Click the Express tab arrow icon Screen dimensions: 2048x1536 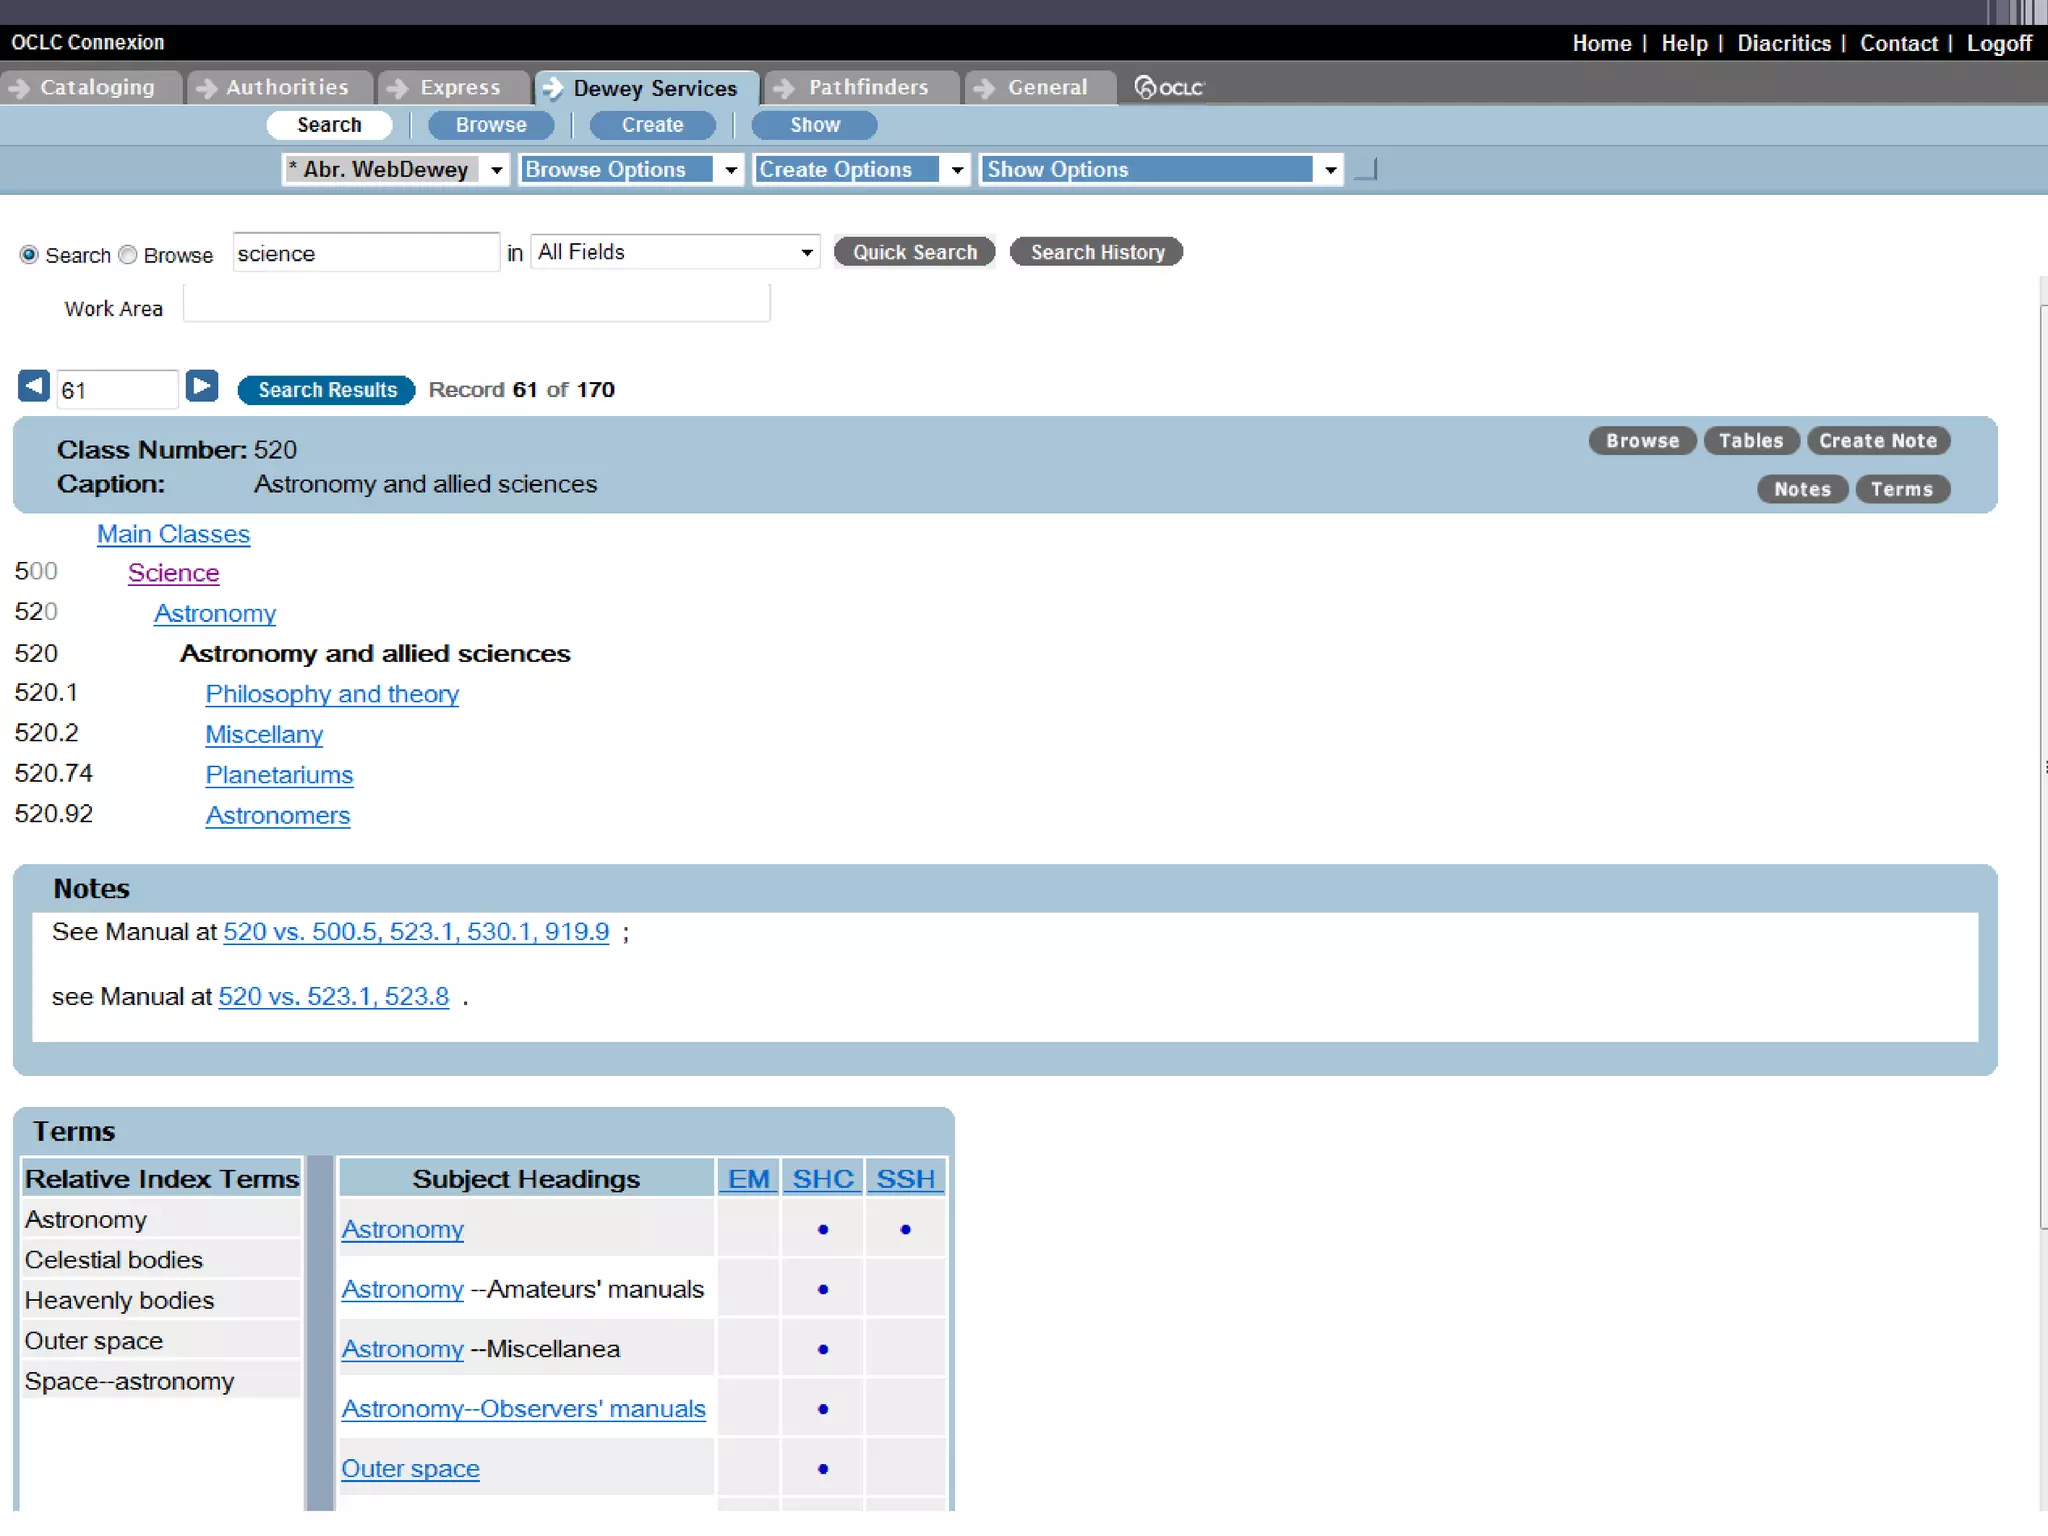(398, 88)
